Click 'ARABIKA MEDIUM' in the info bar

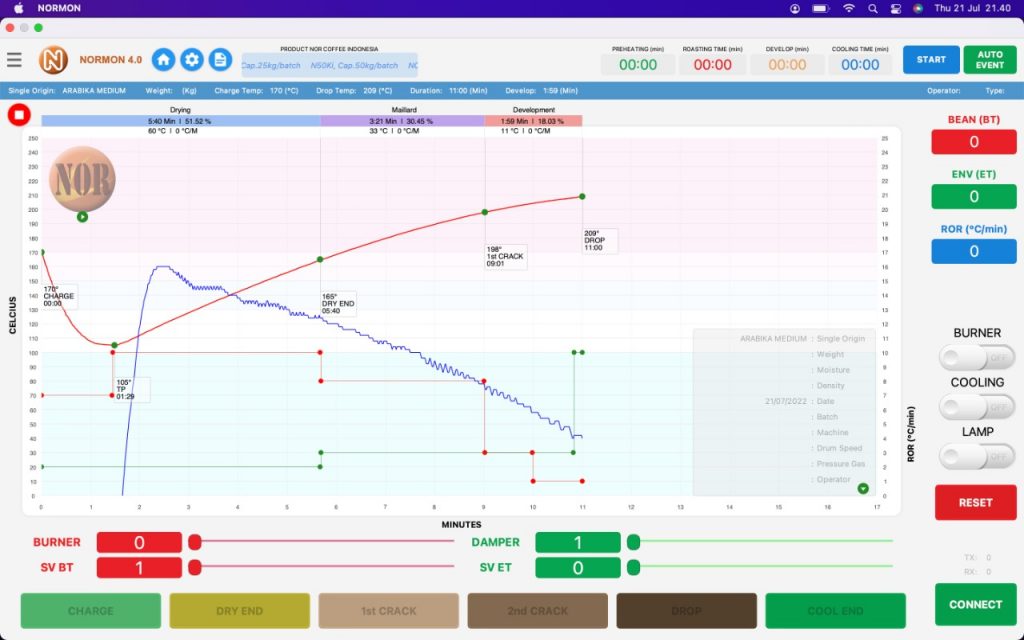click(94, 91)
